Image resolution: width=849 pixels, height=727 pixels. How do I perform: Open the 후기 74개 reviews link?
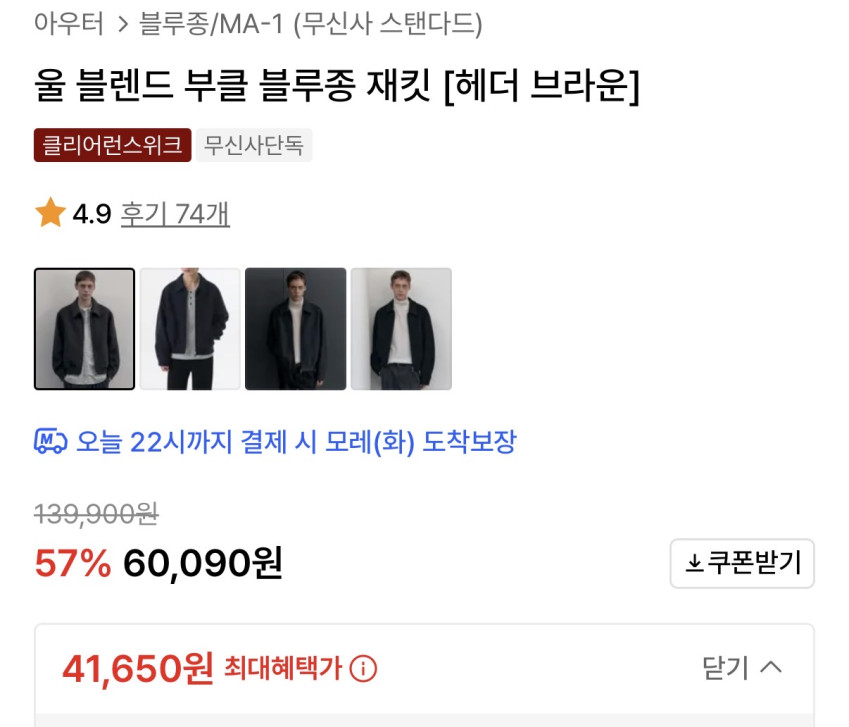[x=175, y=213]
